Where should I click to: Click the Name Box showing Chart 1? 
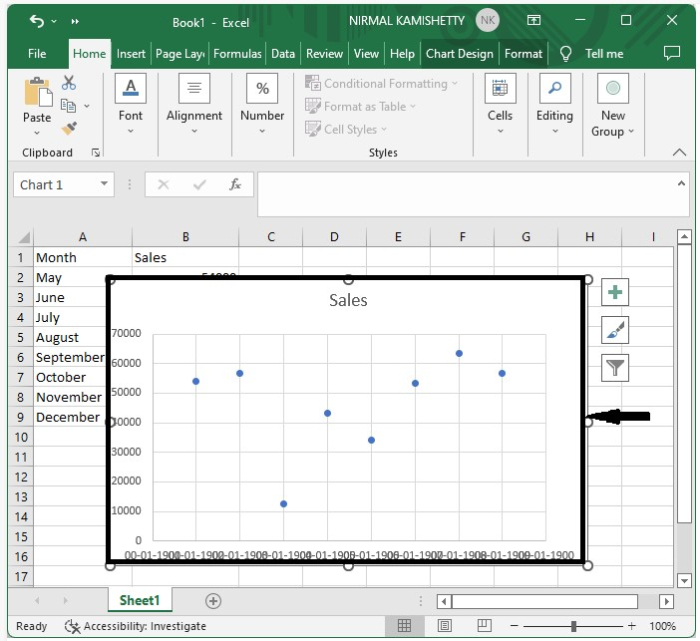point(57,184)
